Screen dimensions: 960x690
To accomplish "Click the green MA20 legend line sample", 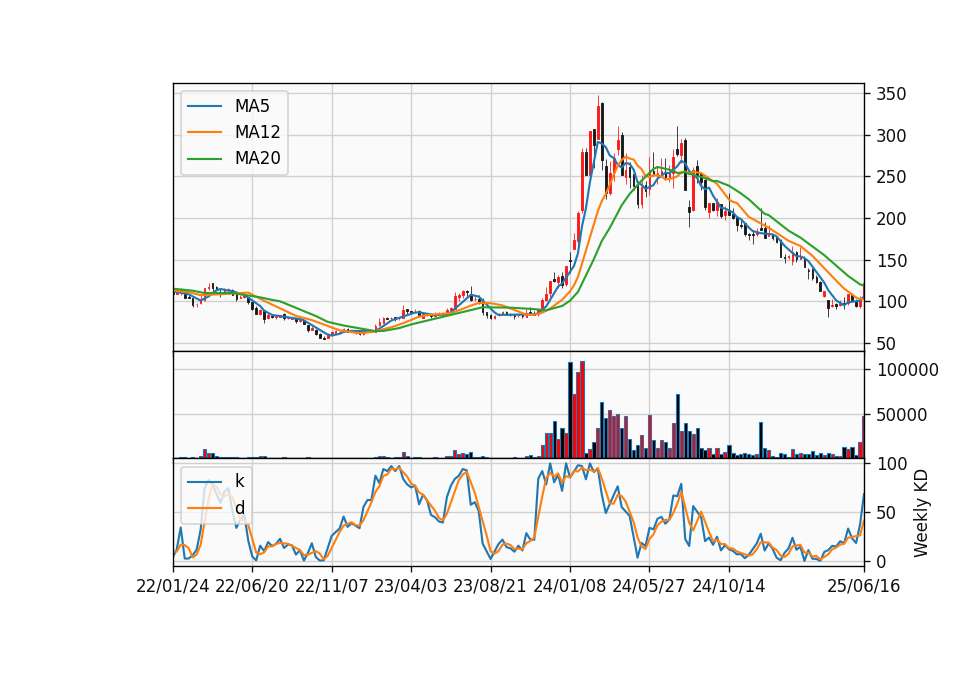I will (204, 158).
